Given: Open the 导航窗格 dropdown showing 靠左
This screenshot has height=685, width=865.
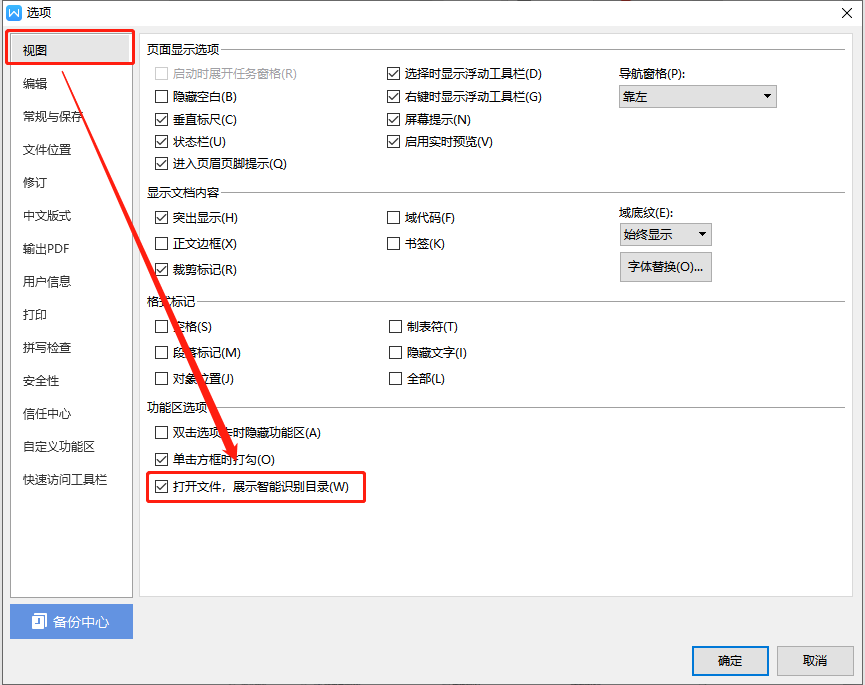Looking at the screenshot, I should pyautogui.click(x=697, y=97).
